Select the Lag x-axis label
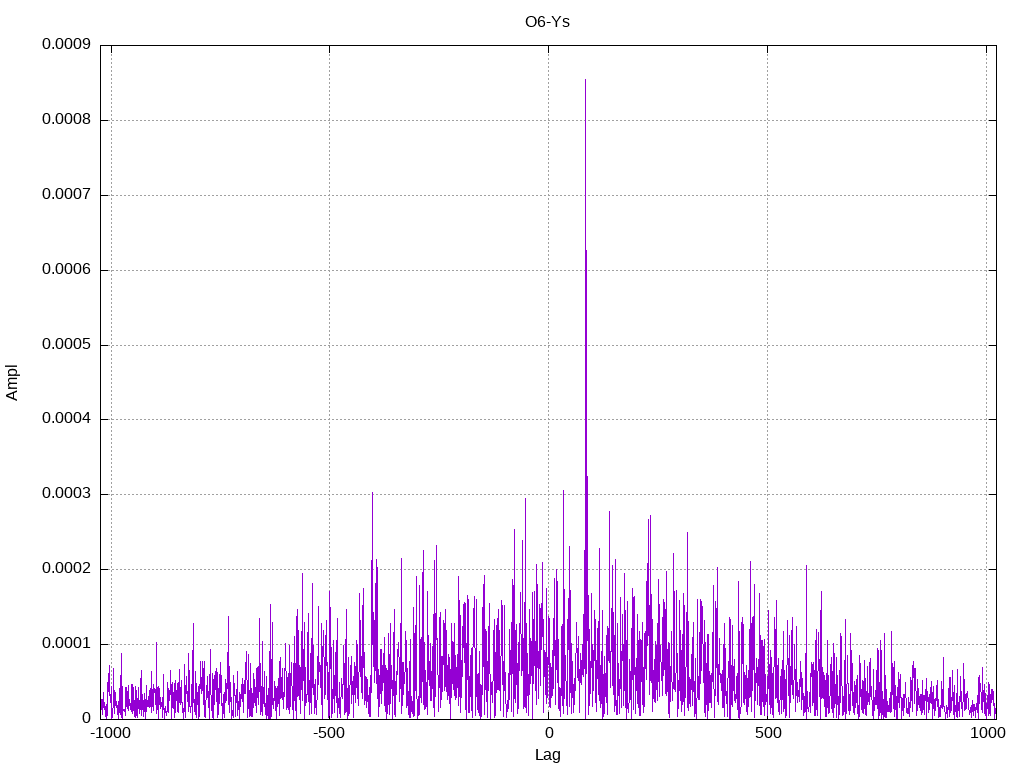The image size is (1024, 768). (547, 755)
